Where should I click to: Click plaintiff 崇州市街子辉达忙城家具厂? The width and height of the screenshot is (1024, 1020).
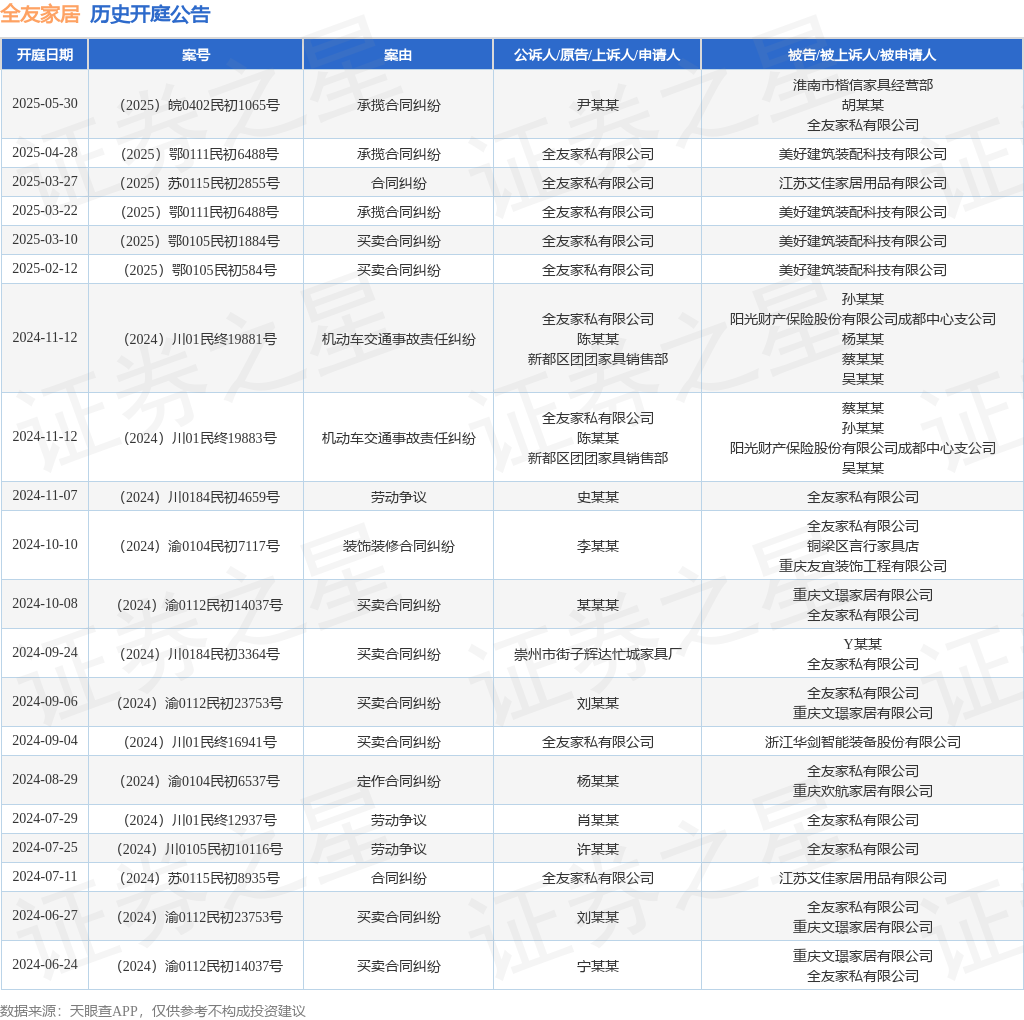598,654
